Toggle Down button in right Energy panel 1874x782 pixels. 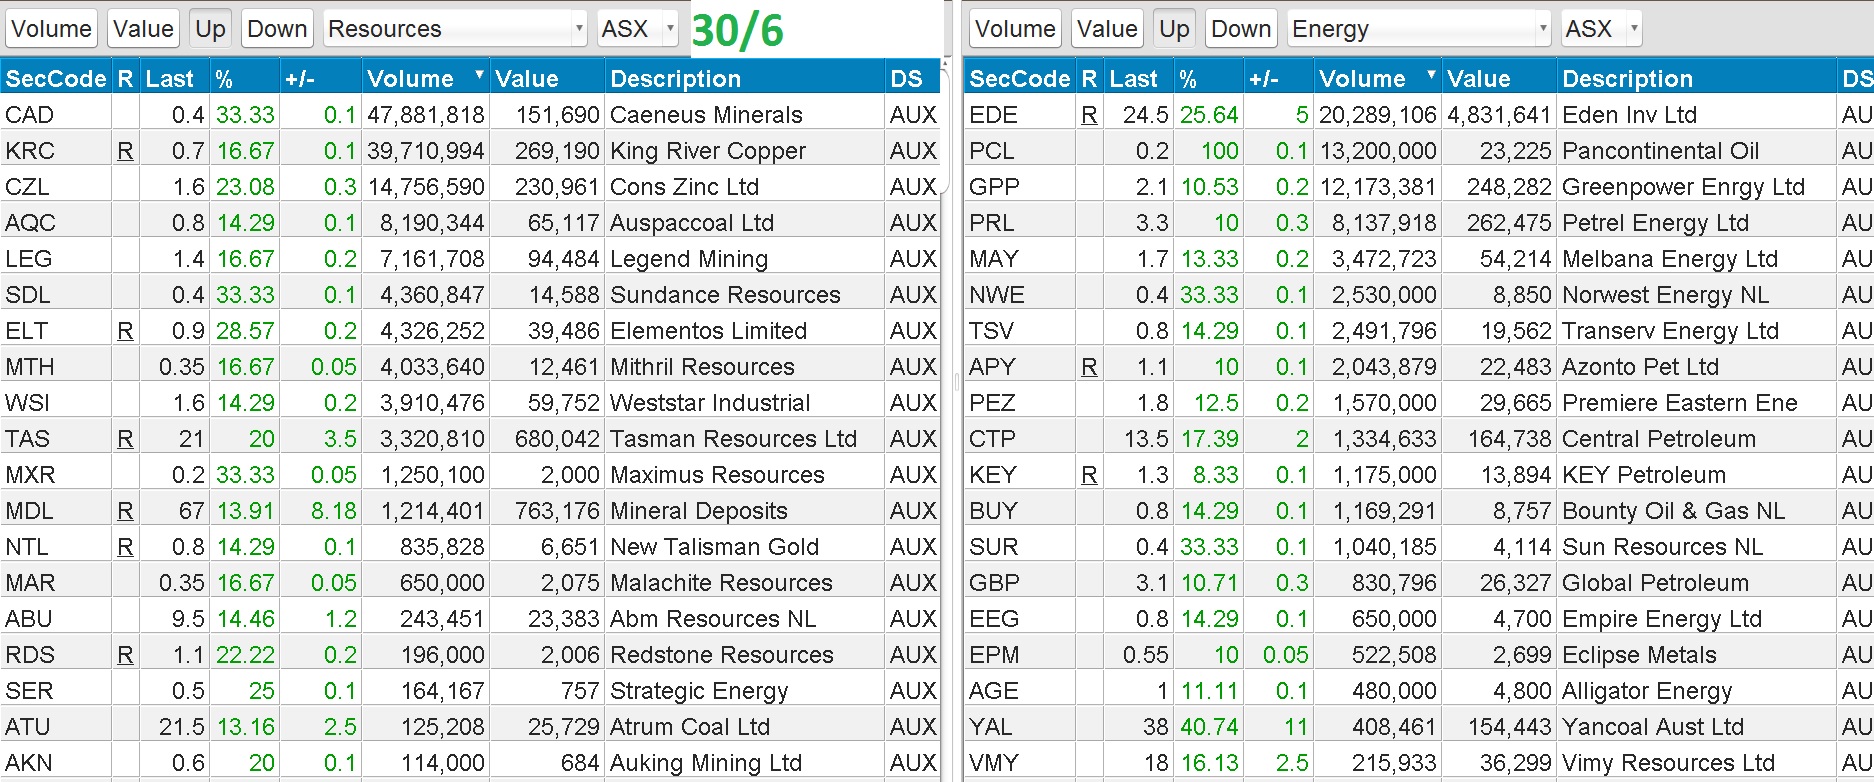1241,29
